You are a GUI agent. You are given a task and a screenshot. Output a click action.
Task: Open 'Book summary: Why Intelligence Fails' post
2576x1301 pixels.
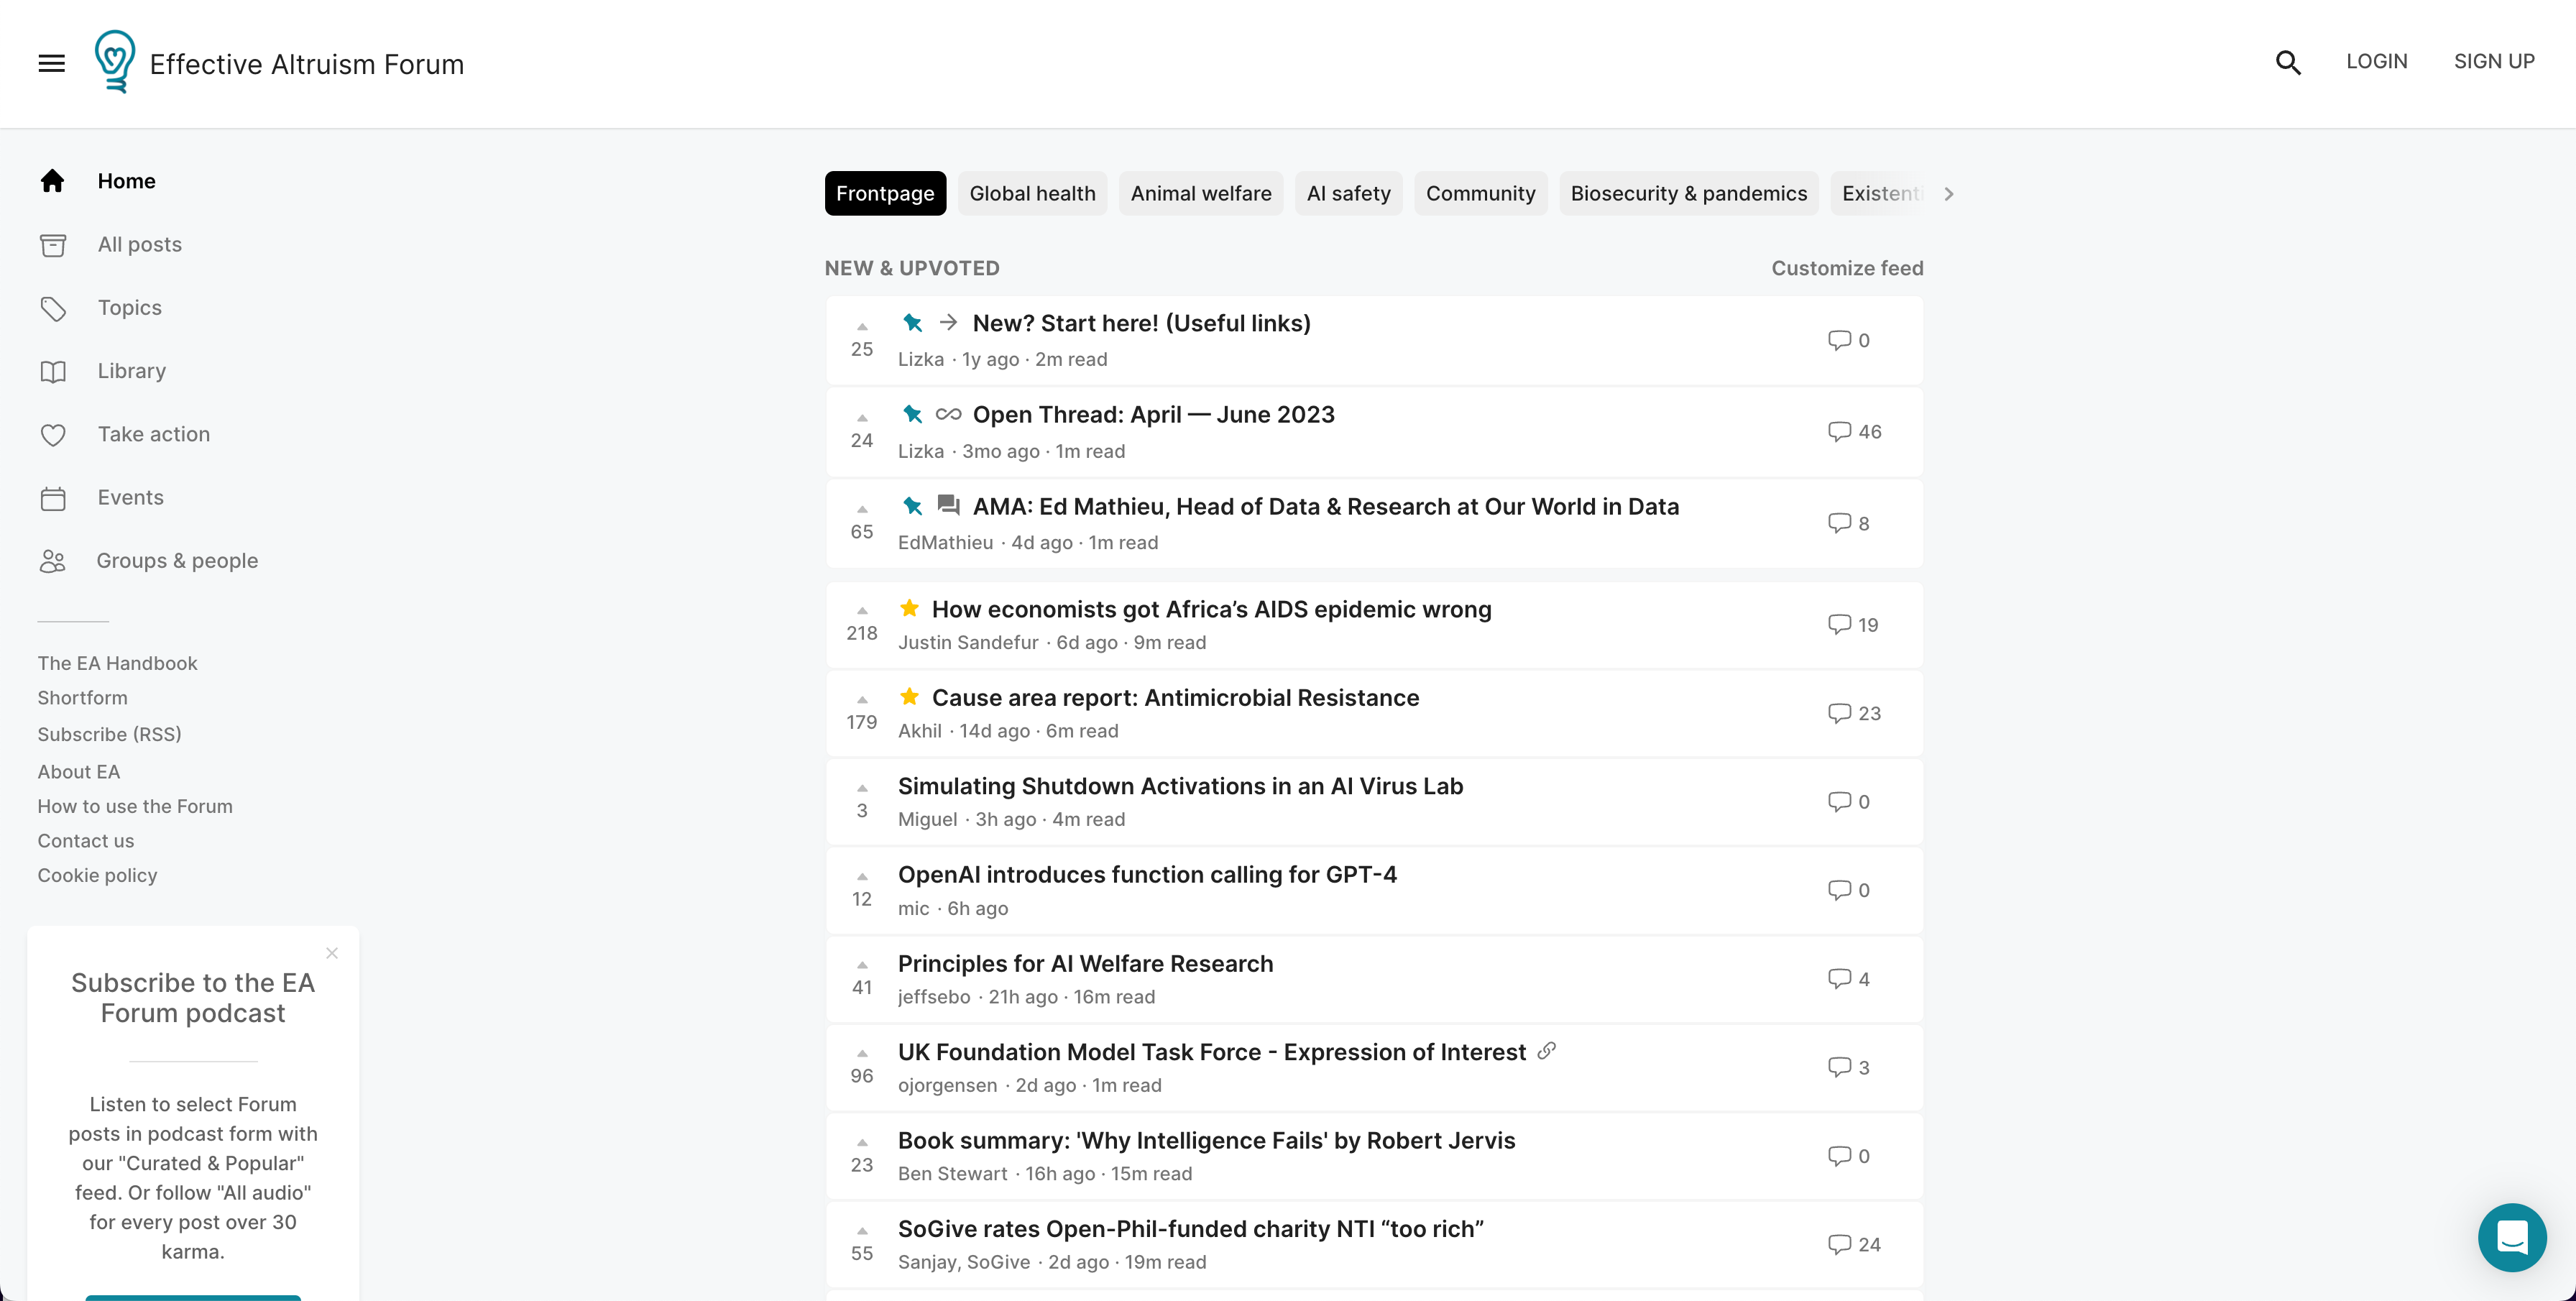pyautogui.click(x=1206, y=1140)
